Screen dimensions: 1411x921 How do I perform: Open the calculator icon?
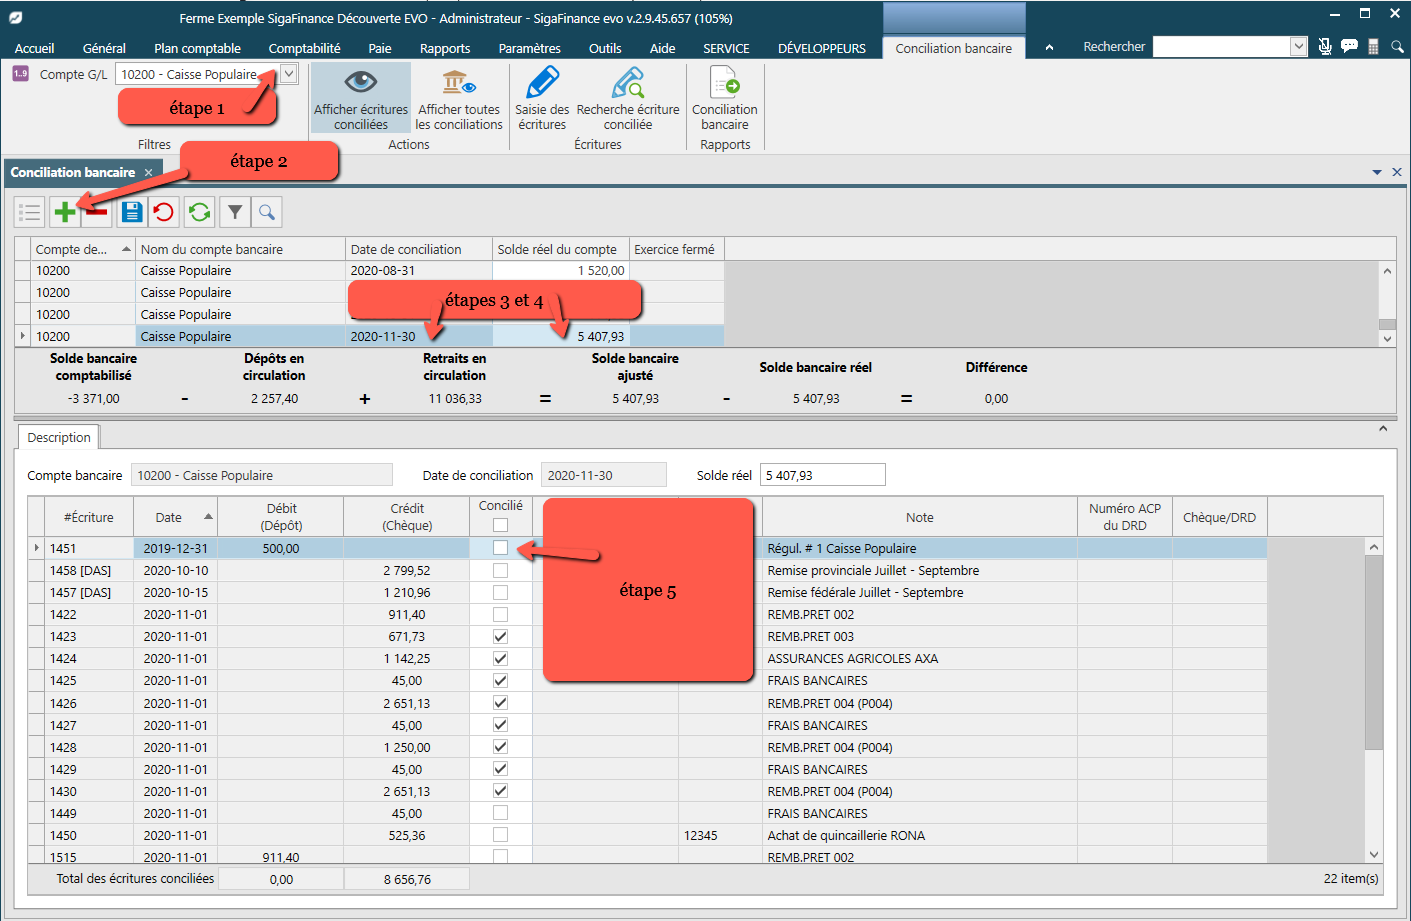click(x=1374, y=46)
